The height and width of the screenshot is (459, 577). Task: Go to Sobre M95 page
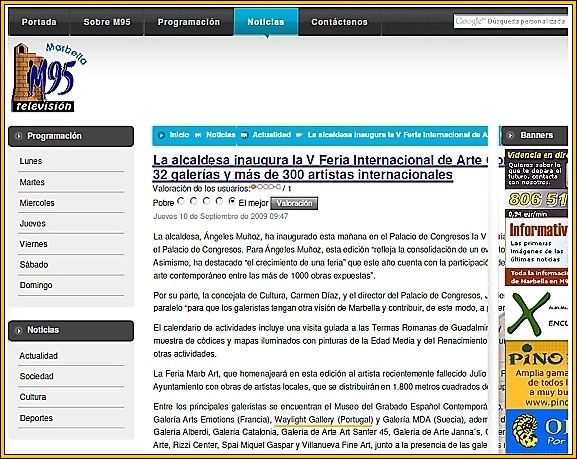point(107,22)
